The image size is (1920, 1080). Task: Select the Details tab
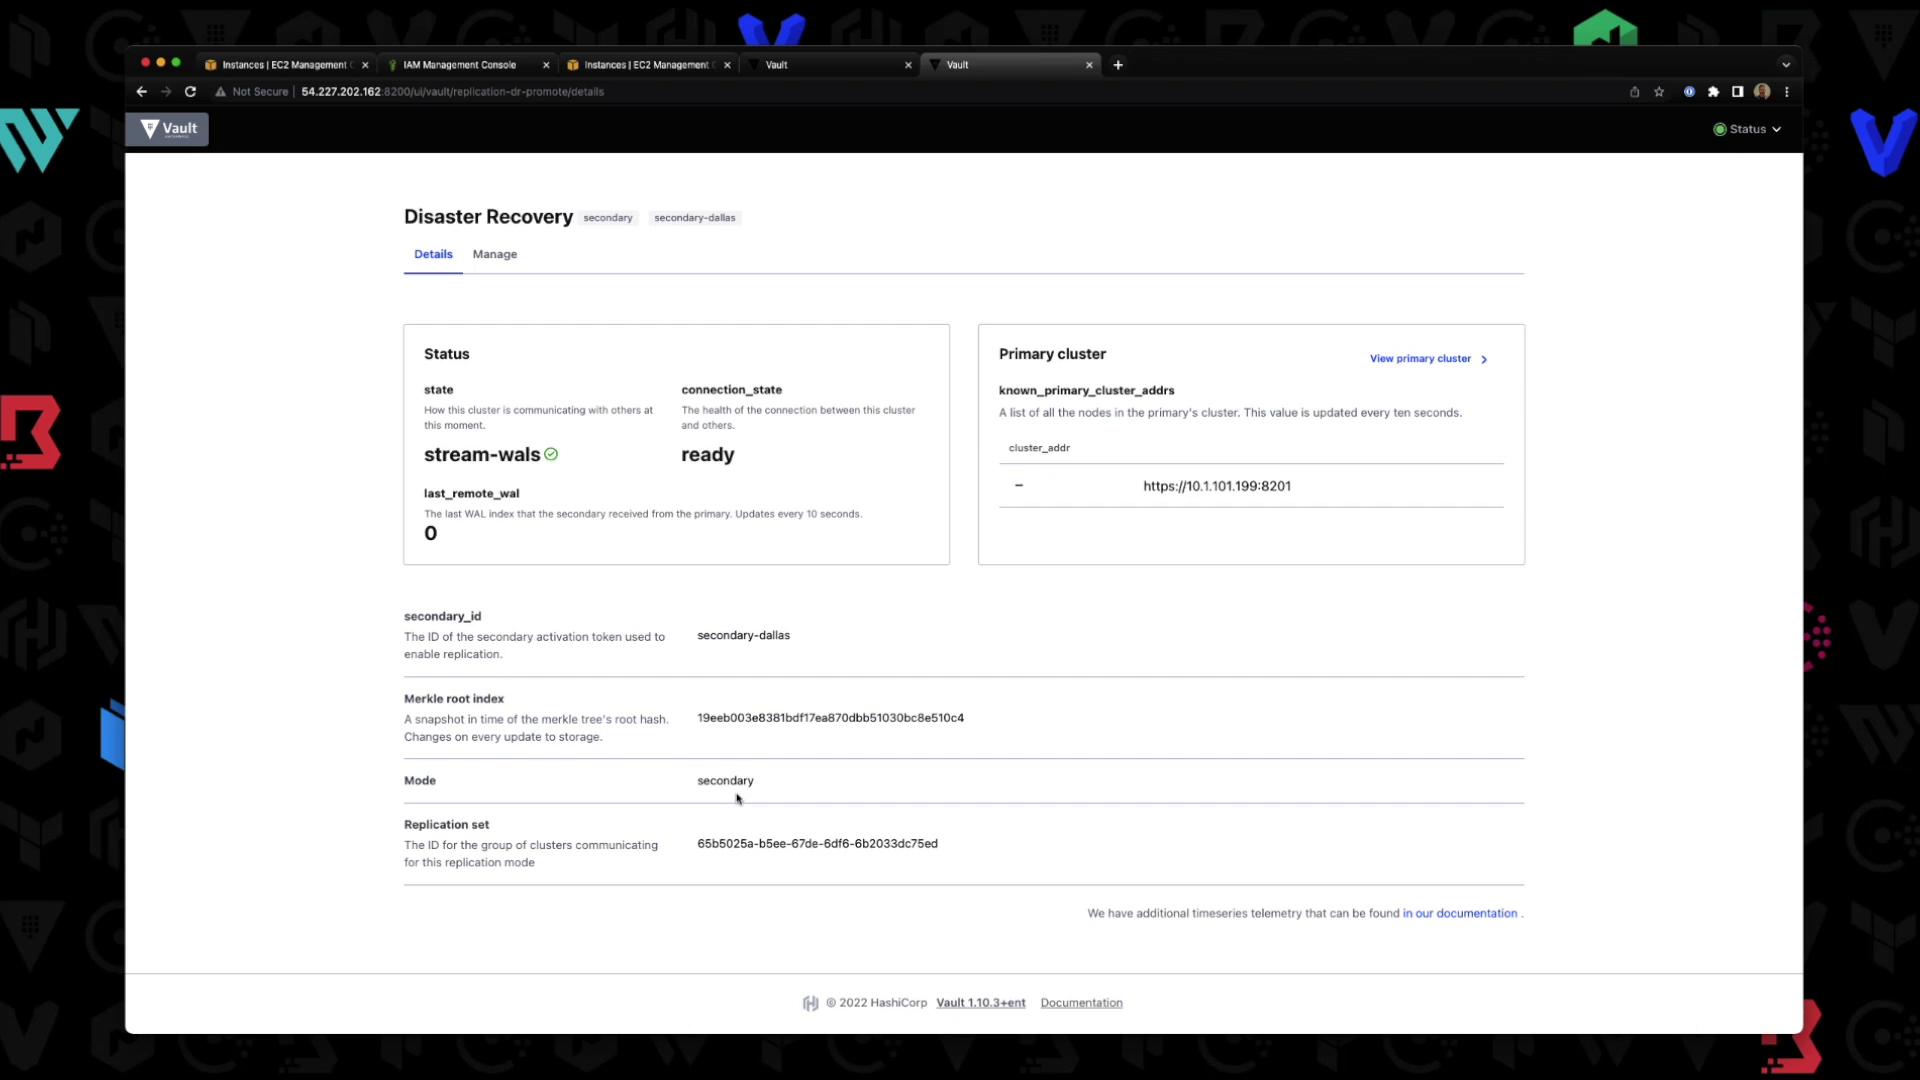(x=433, y=254)
